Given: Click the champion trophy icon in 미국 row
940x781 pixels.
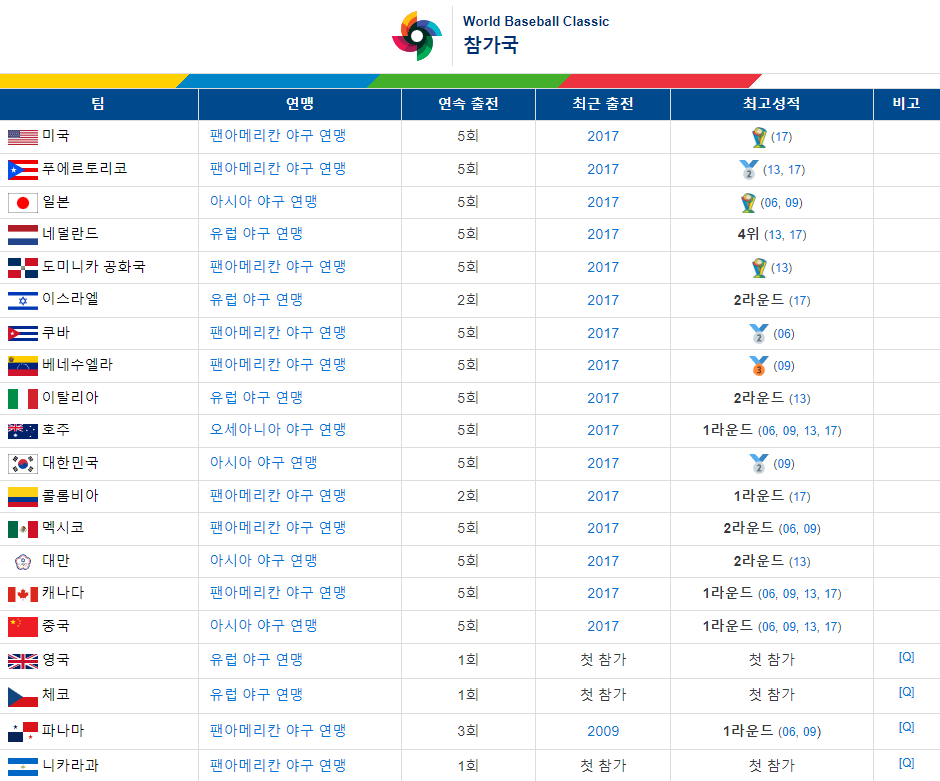Looking at the screenshot, I should [759, 137].
